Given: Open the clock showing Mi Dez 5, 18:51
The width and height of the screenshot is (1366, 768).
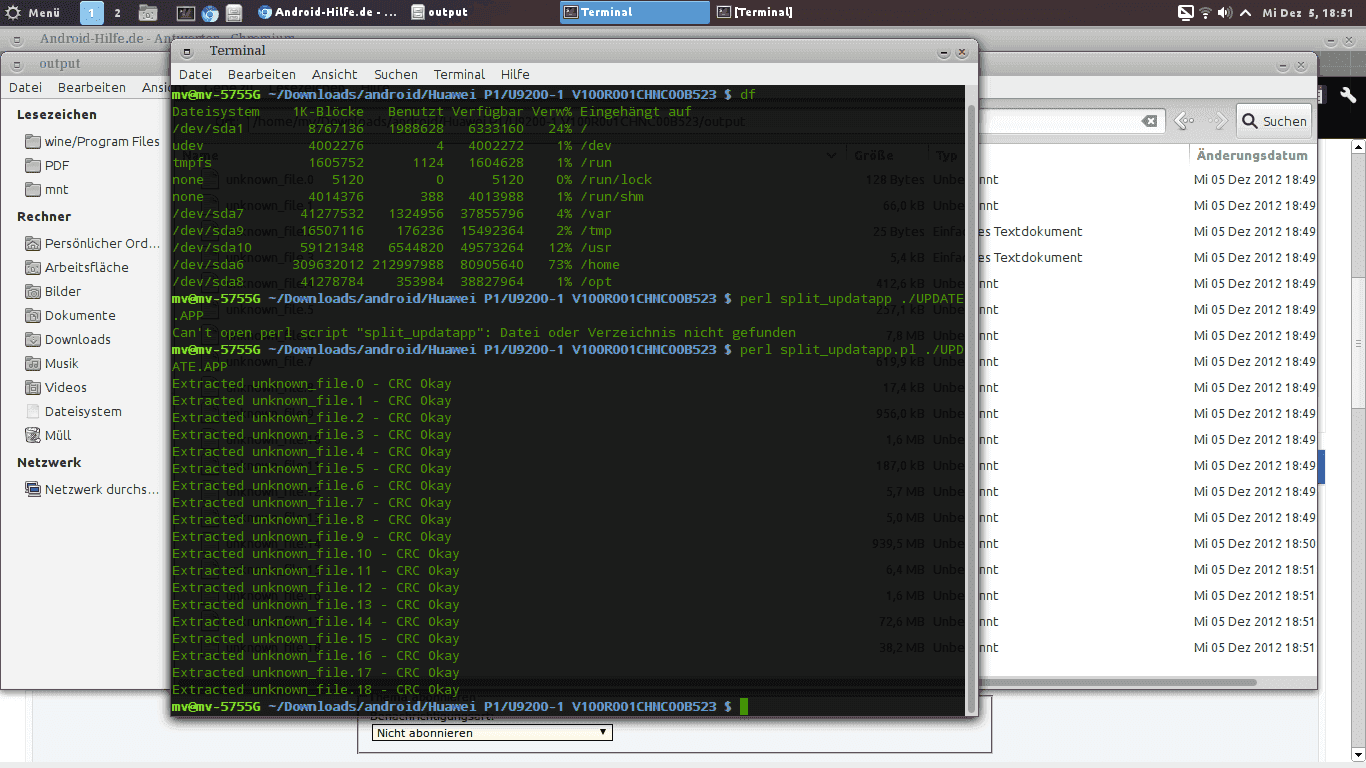Looking at the screenshot, I should click(x=1310, y=13).
